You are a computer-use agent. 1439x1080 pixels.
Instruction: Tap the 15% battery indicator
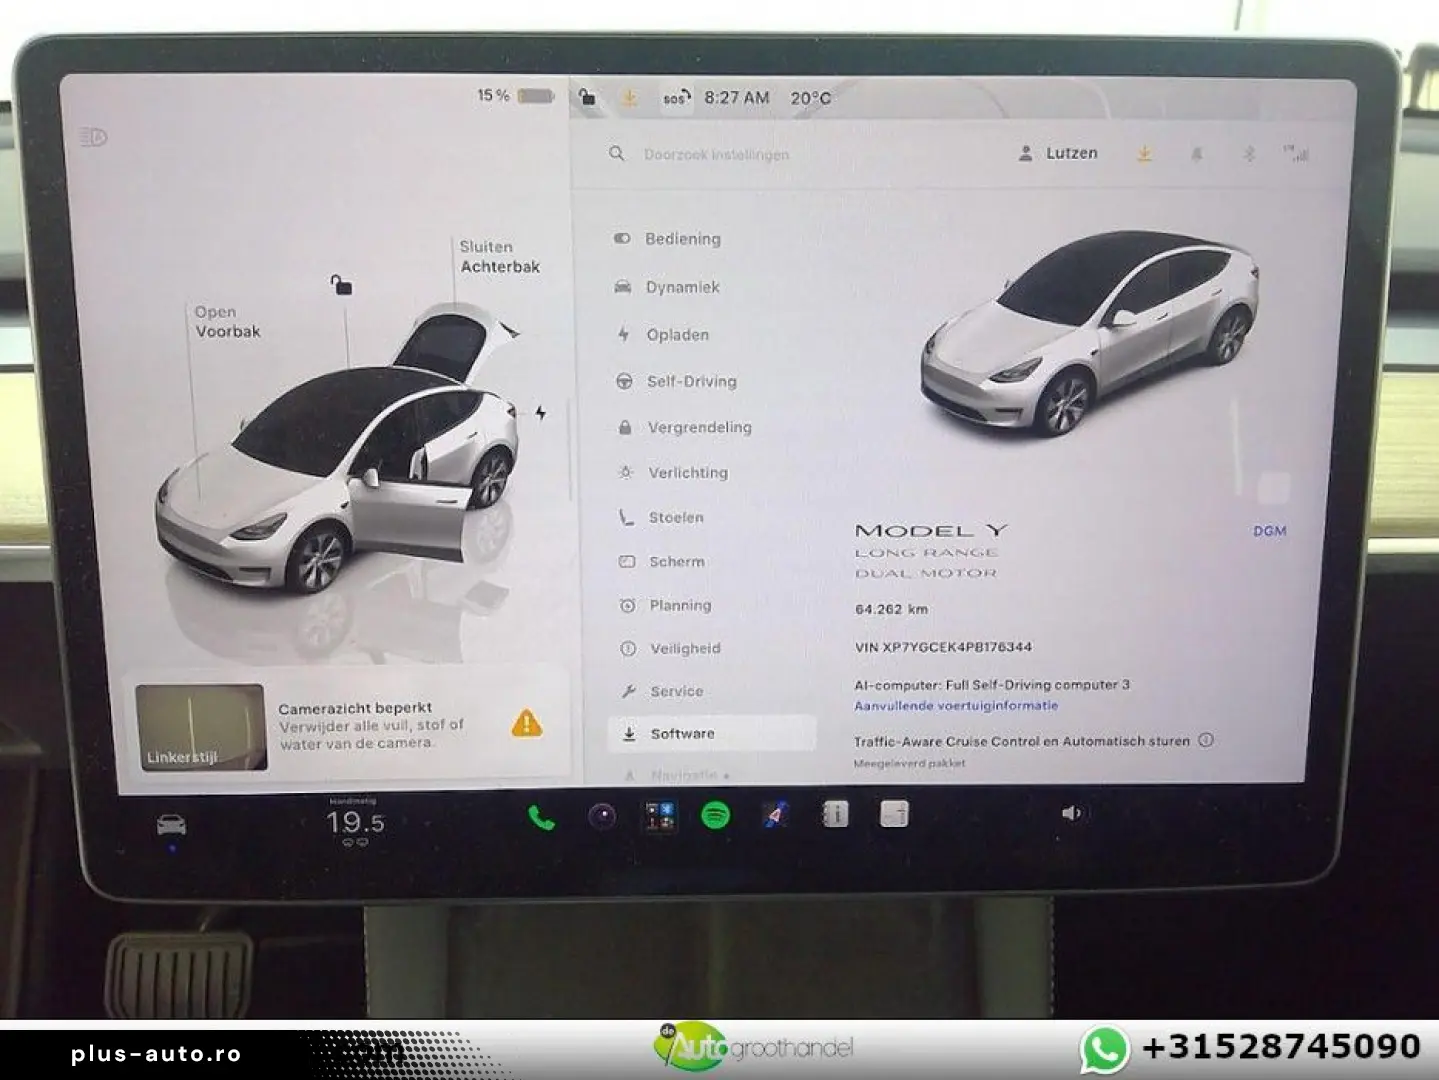[515, 95]
